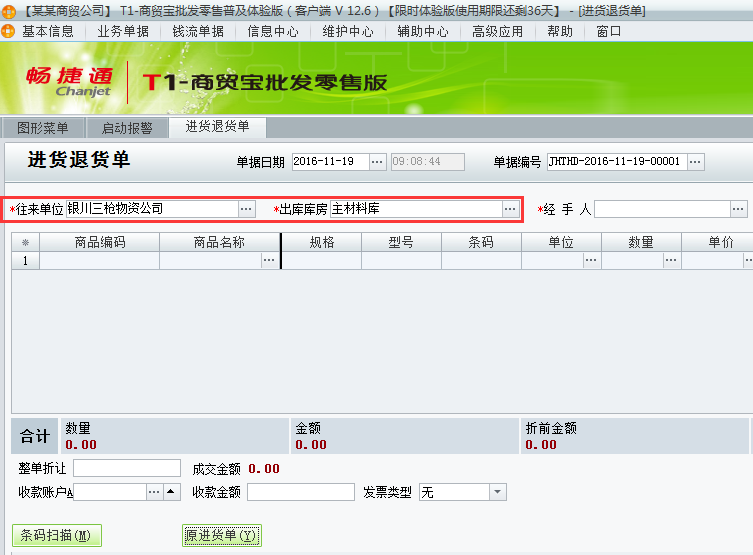753x555 pixels.
Task: Click the 单据编号 ellipsis button
Action: (695, 162)
